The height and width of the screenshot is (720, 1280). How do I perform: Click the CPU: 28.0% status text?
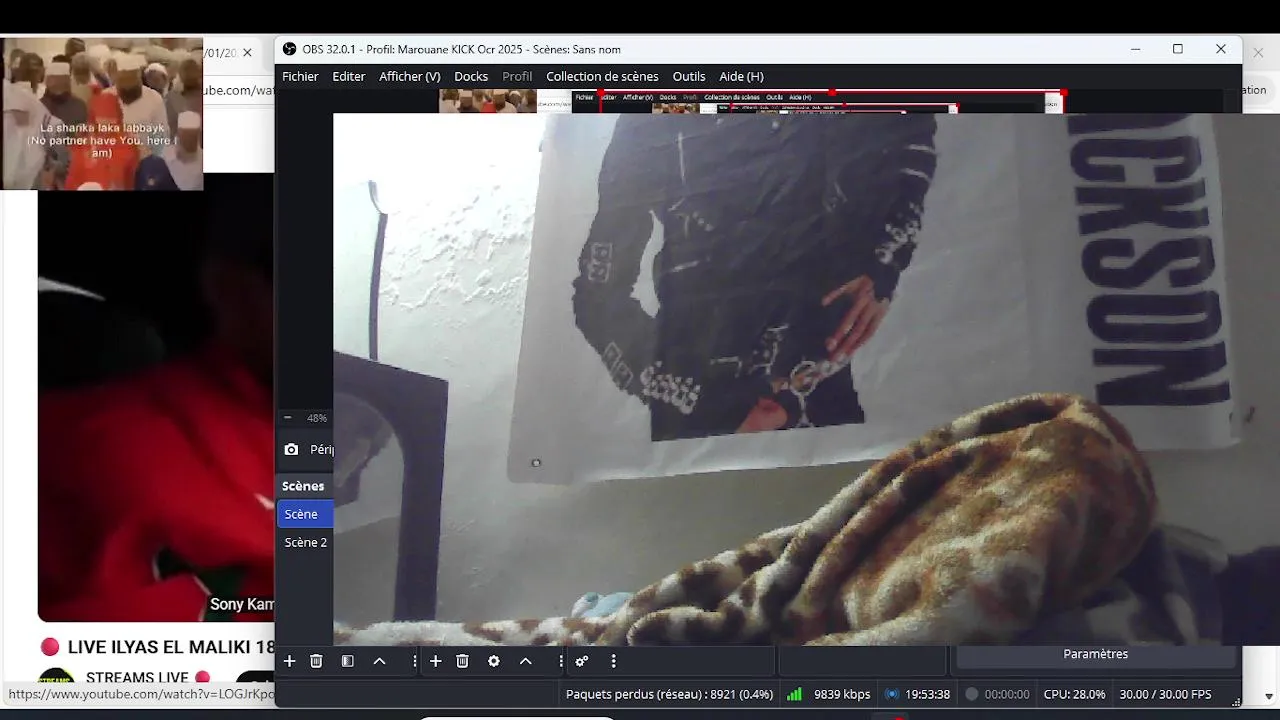point(1075,694)
